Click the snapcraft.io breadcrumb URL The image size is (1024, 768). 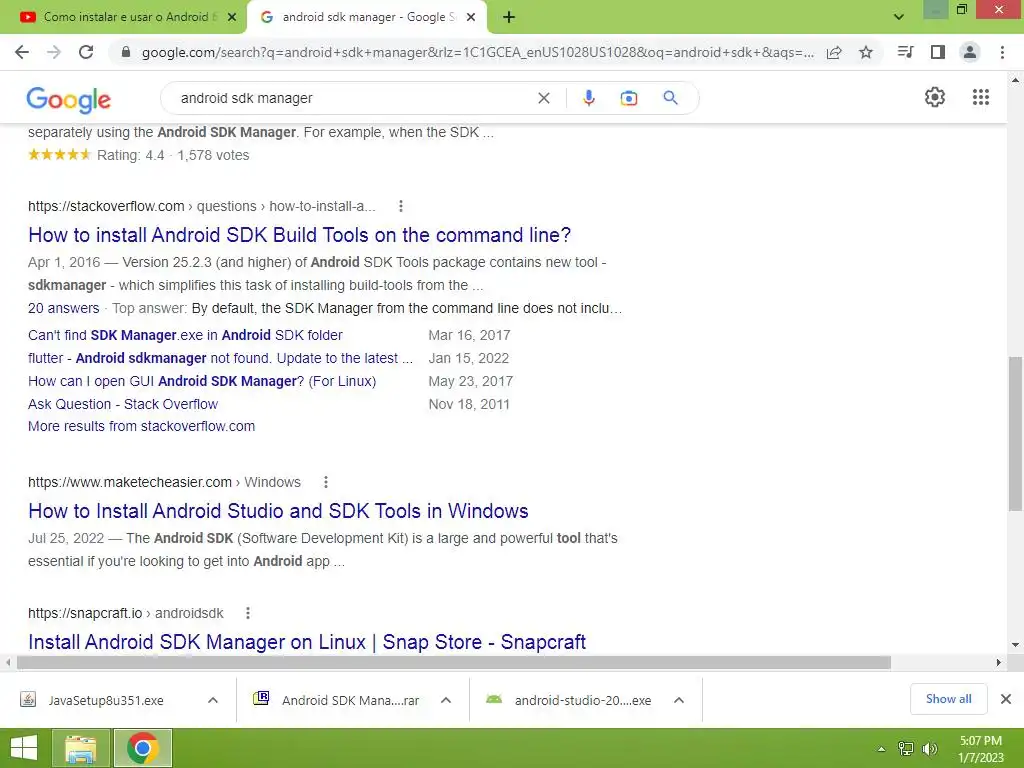point(125,613)
